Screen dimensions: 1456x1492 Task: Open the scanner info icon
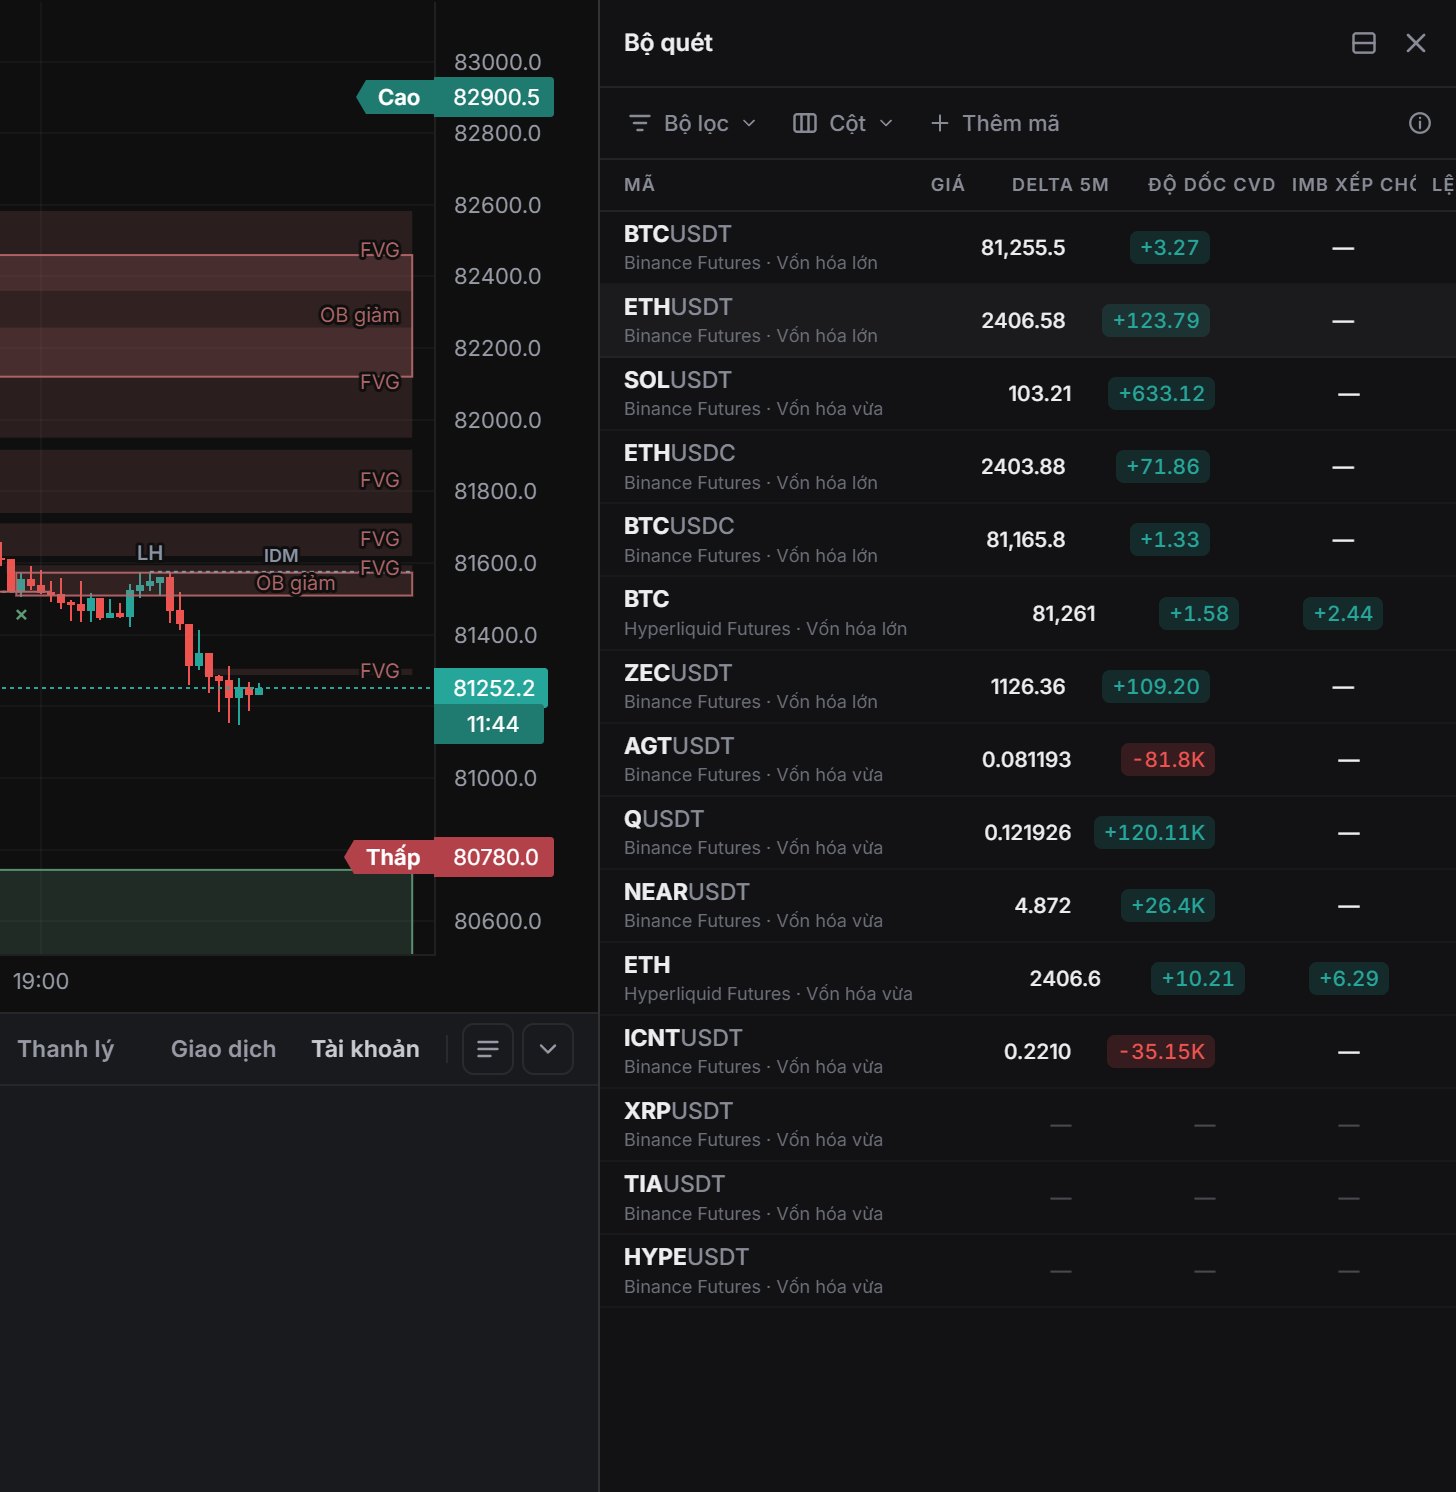coord(1419,123)
